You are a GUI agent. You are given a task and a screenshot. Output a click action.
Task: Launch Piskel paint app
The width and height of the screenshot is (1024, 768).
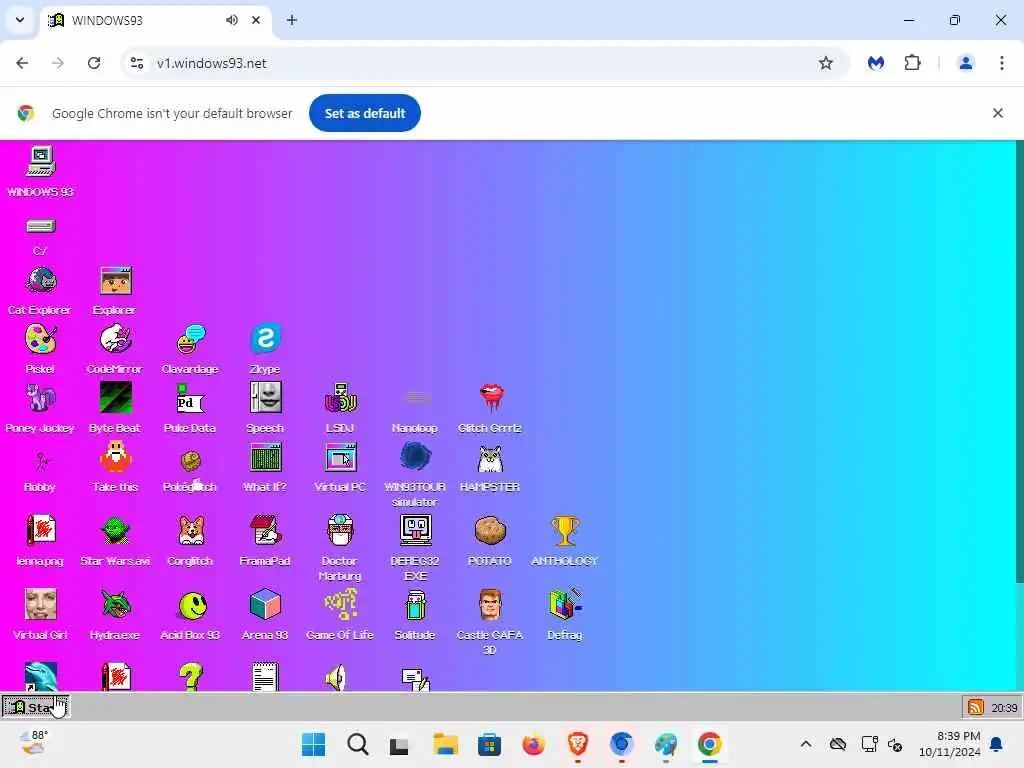pyautogui.click(x=40, y=340)
